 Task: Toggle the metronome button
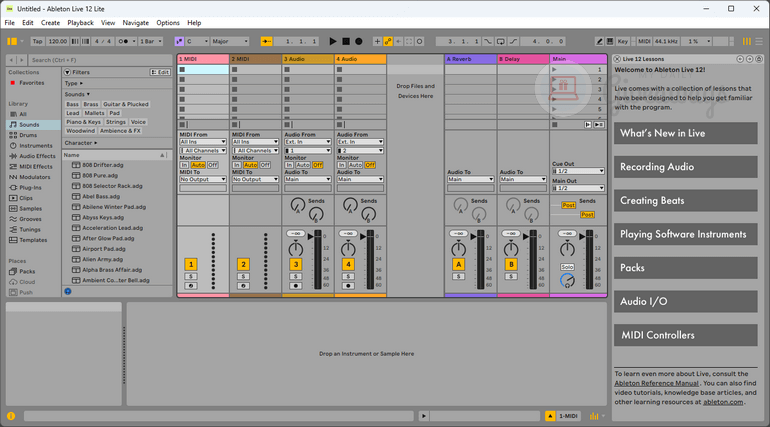point(124,41)
